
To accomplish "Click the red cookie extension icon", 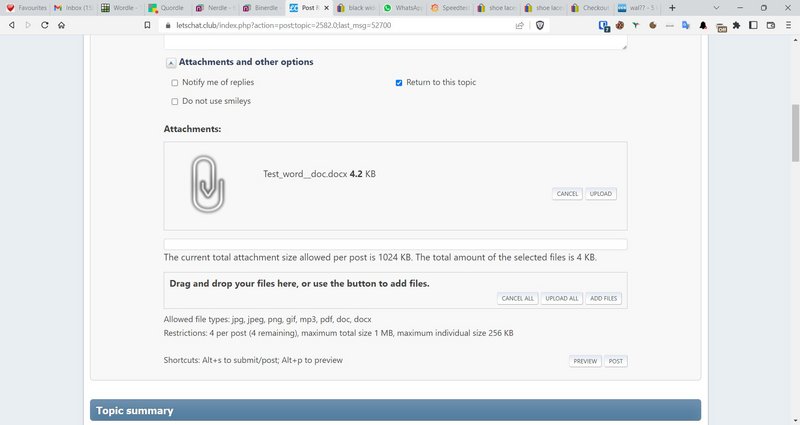I will pos(620,25).
